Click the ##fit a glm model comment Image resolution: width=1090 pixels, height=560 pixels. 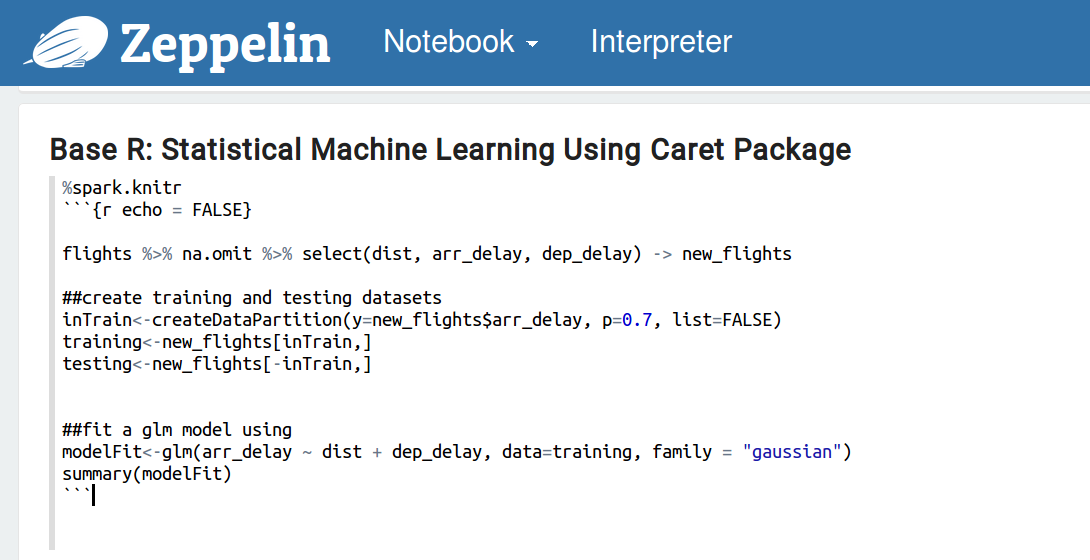[177, 430]
